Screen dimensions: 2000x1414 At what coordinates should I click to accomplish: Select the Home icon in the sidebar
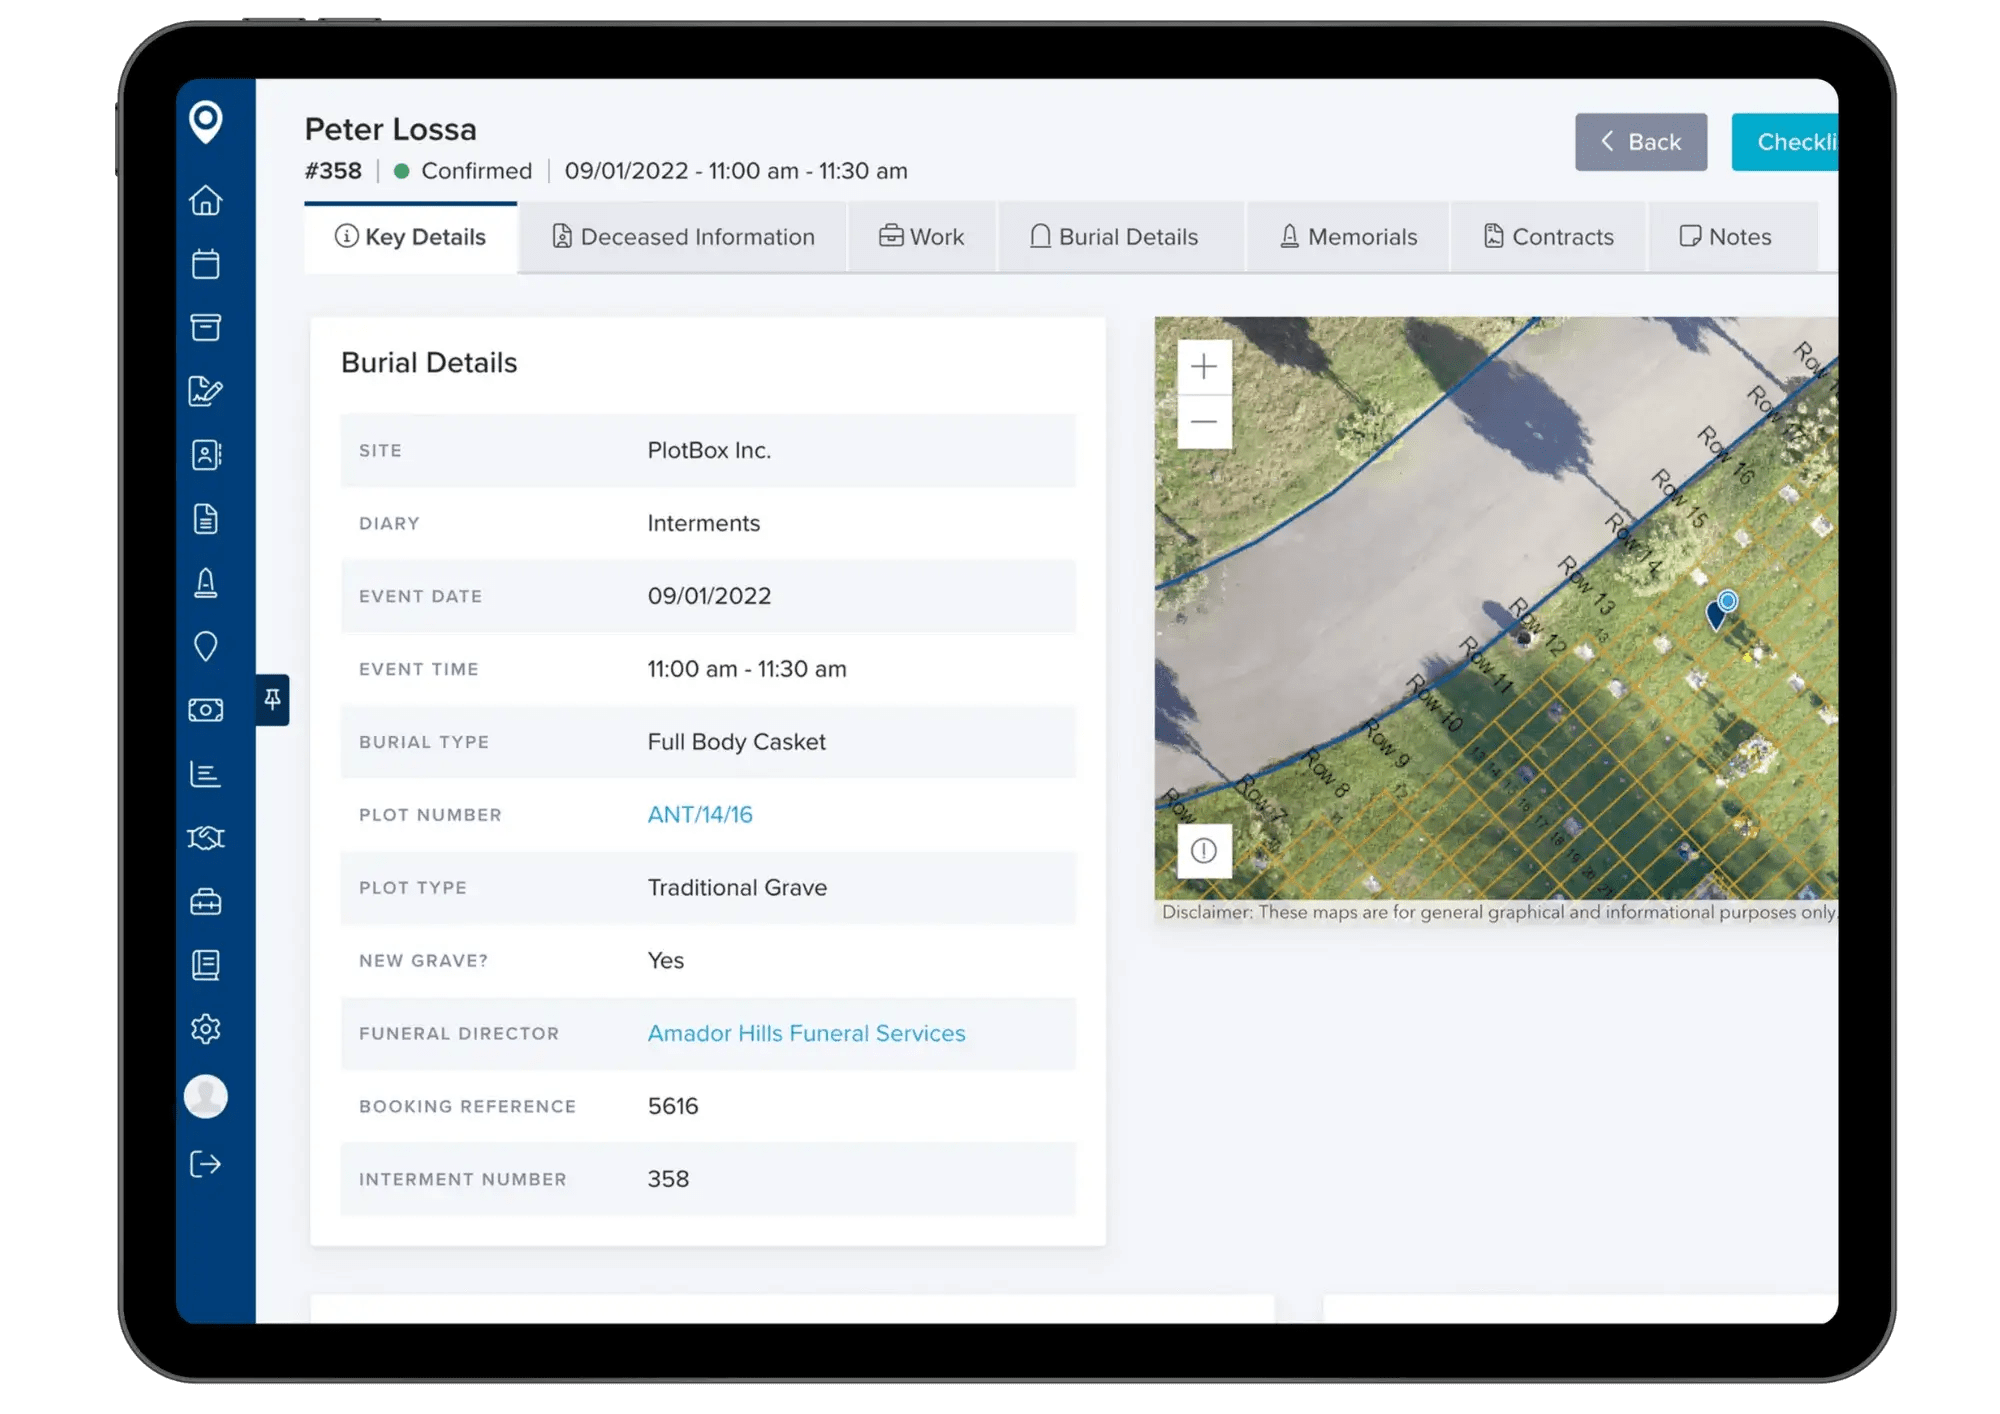[x=206, y=201]
